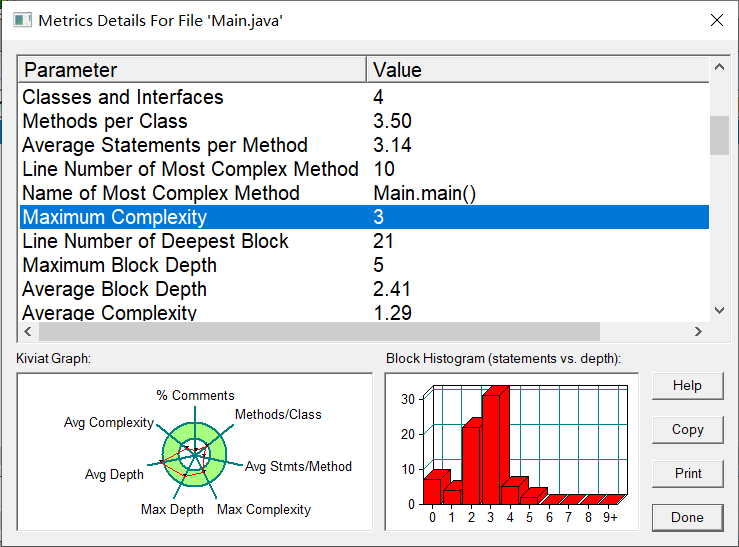Click the Kiviat Graph diagram
739x547 pixels.
(195, 452)
